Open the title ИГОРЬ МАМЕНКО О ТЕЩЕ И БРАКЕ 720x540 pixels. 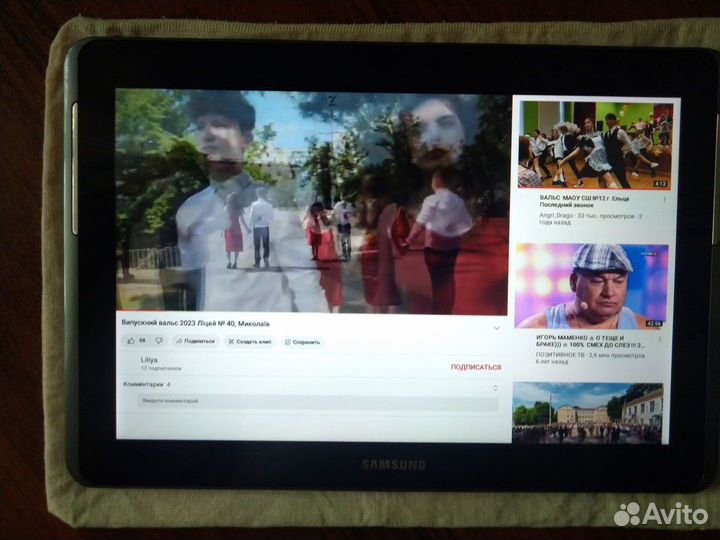[590, 341]
